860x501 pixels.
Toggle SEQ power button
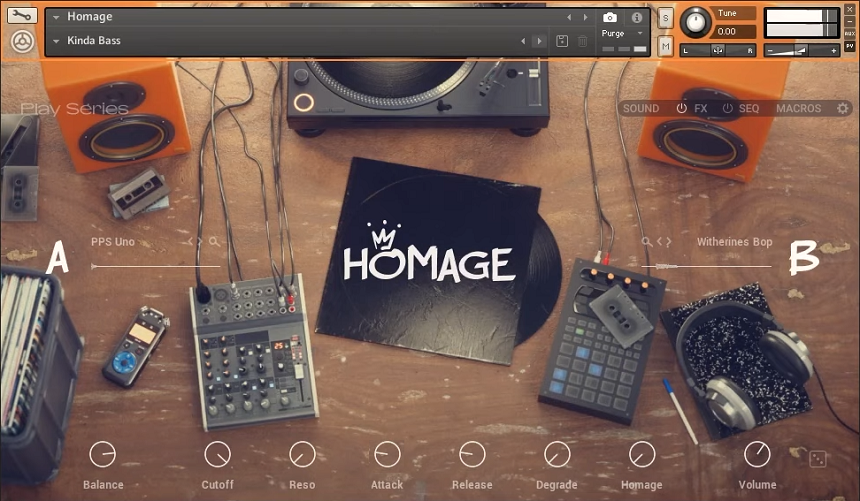click(727, 108)
